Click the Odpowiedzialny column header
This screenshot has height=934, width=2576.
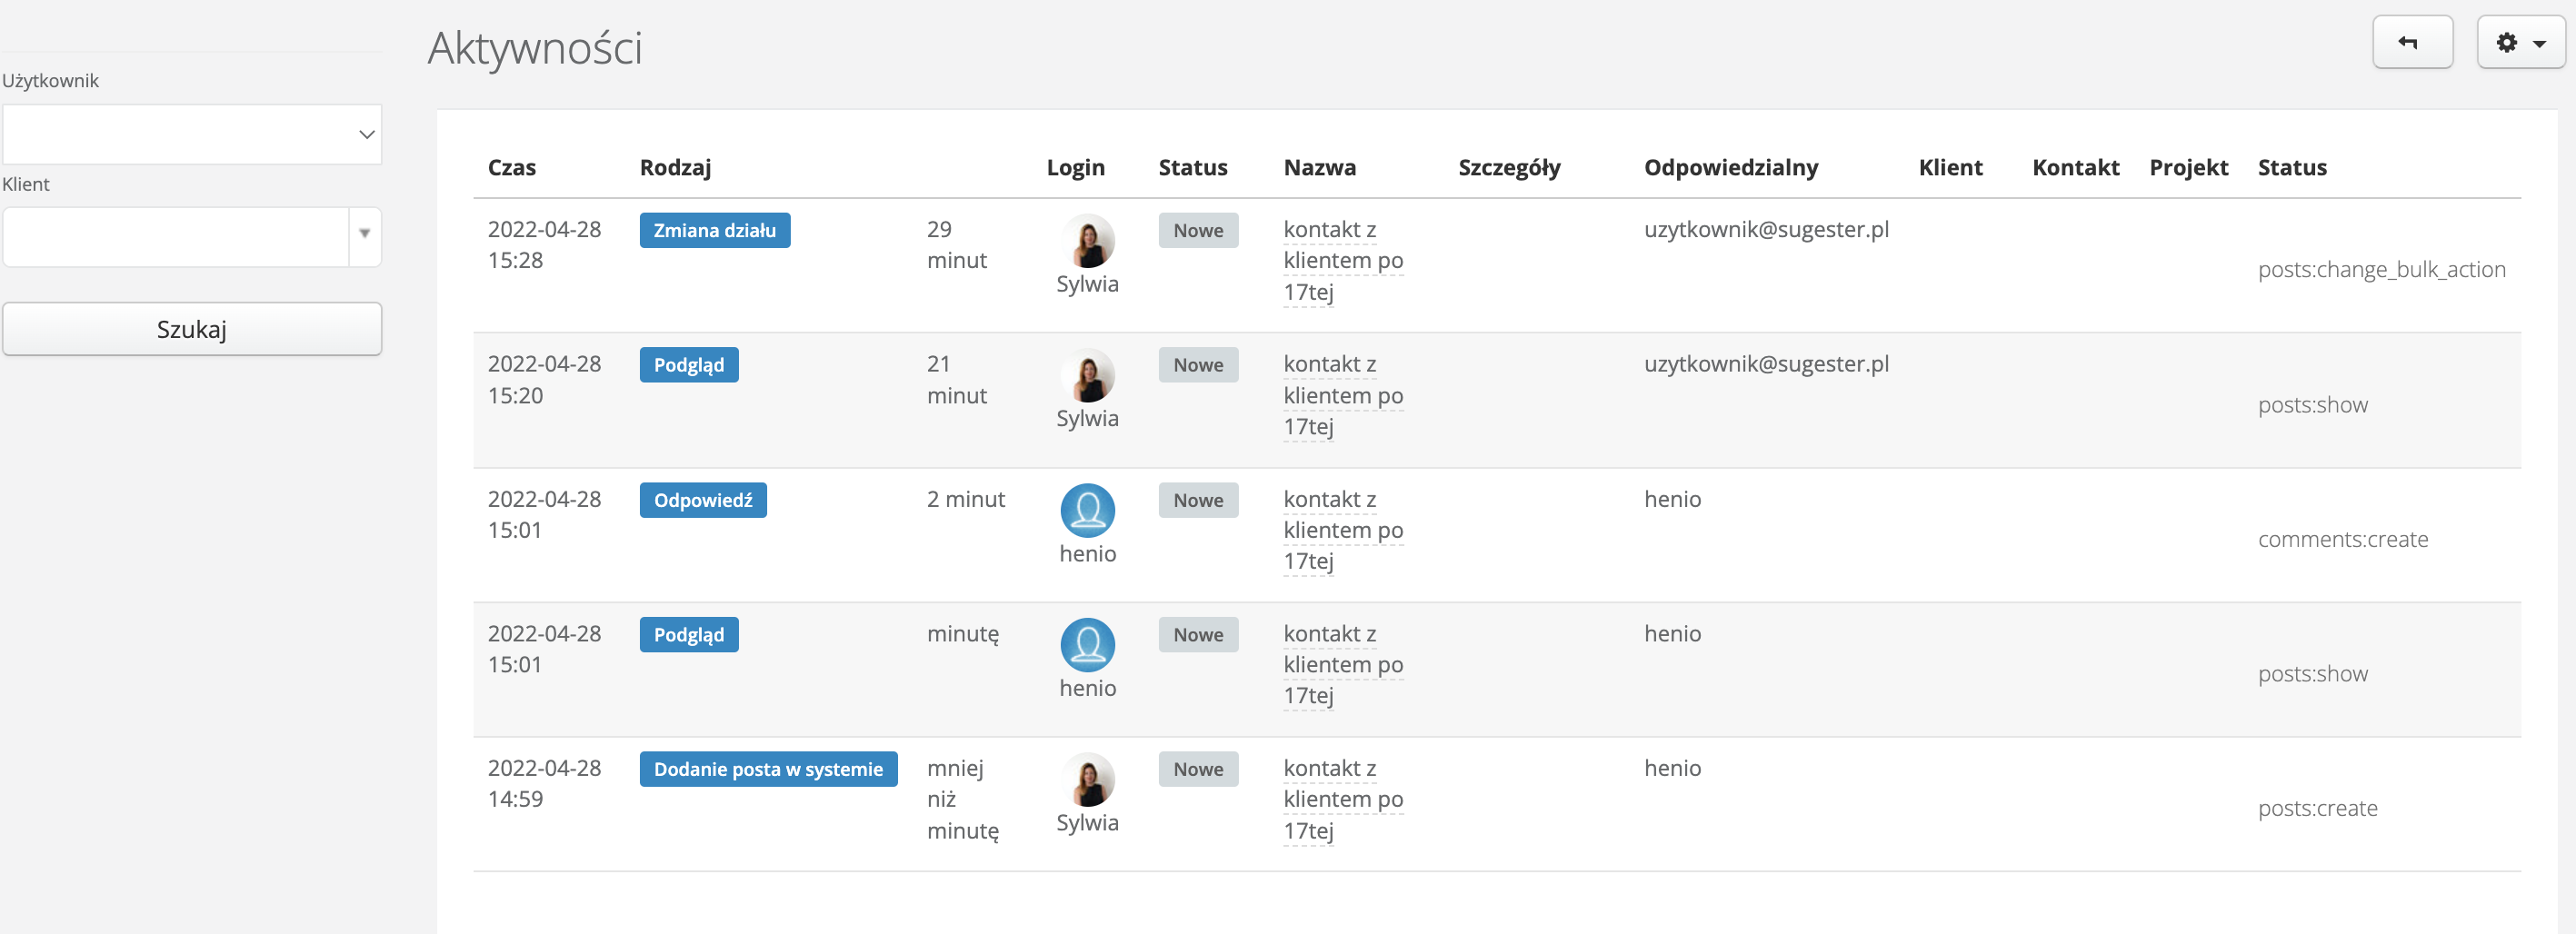click(x=1730, y=167)
